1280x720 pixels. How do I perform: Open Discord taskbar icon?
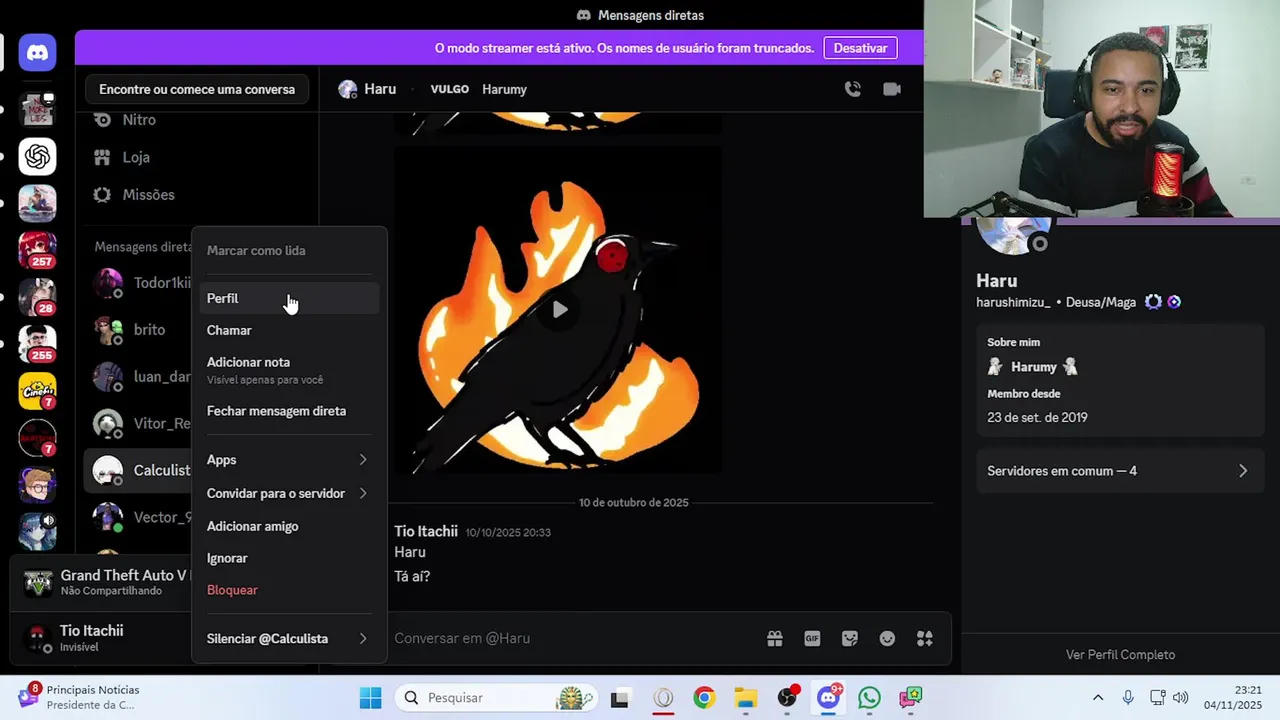point(828,698)
